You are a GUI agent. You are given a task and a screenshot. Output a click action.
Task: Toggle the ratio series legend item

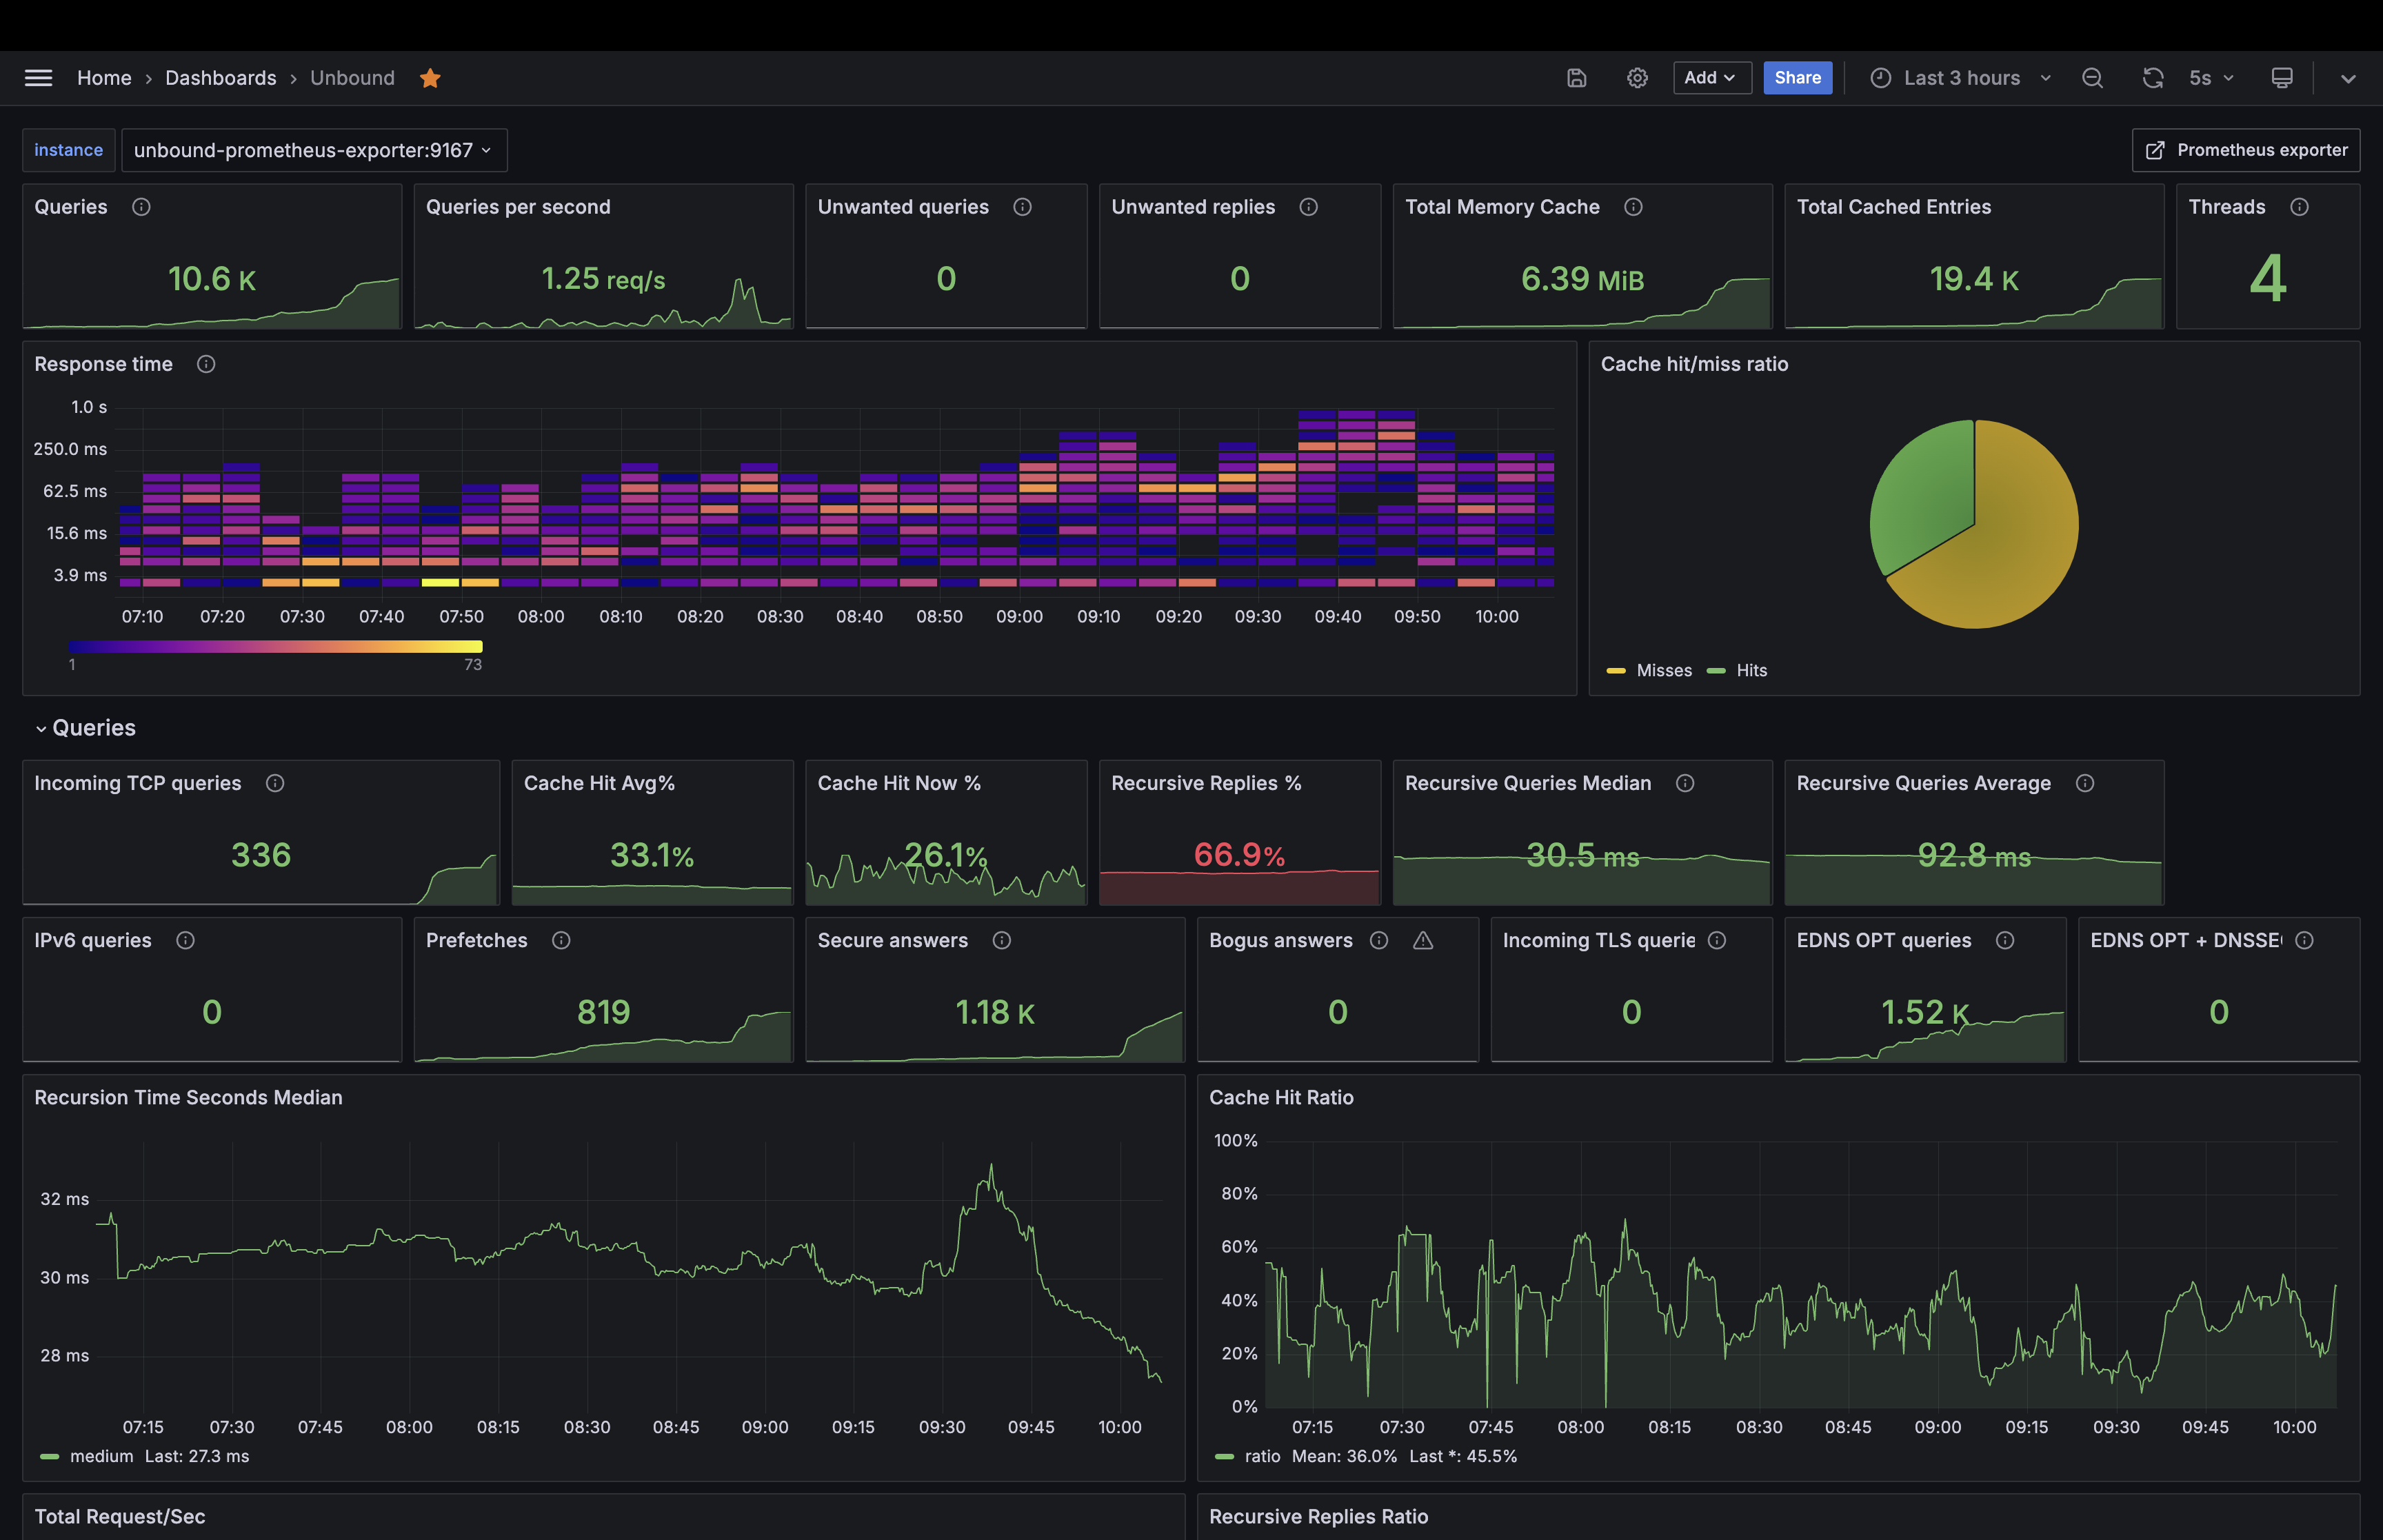(1261, 1456)
